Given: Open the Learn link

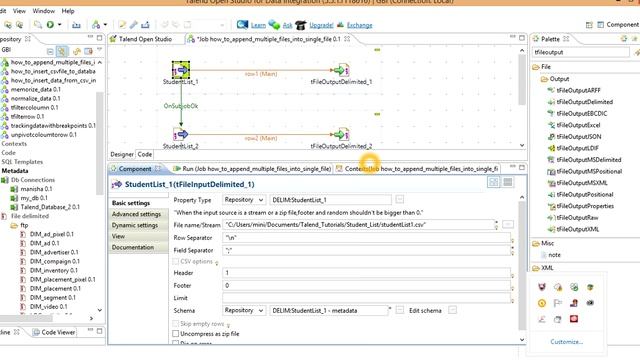Looking at the screenshot, I should pyautogui.click(x=258, y=25).
